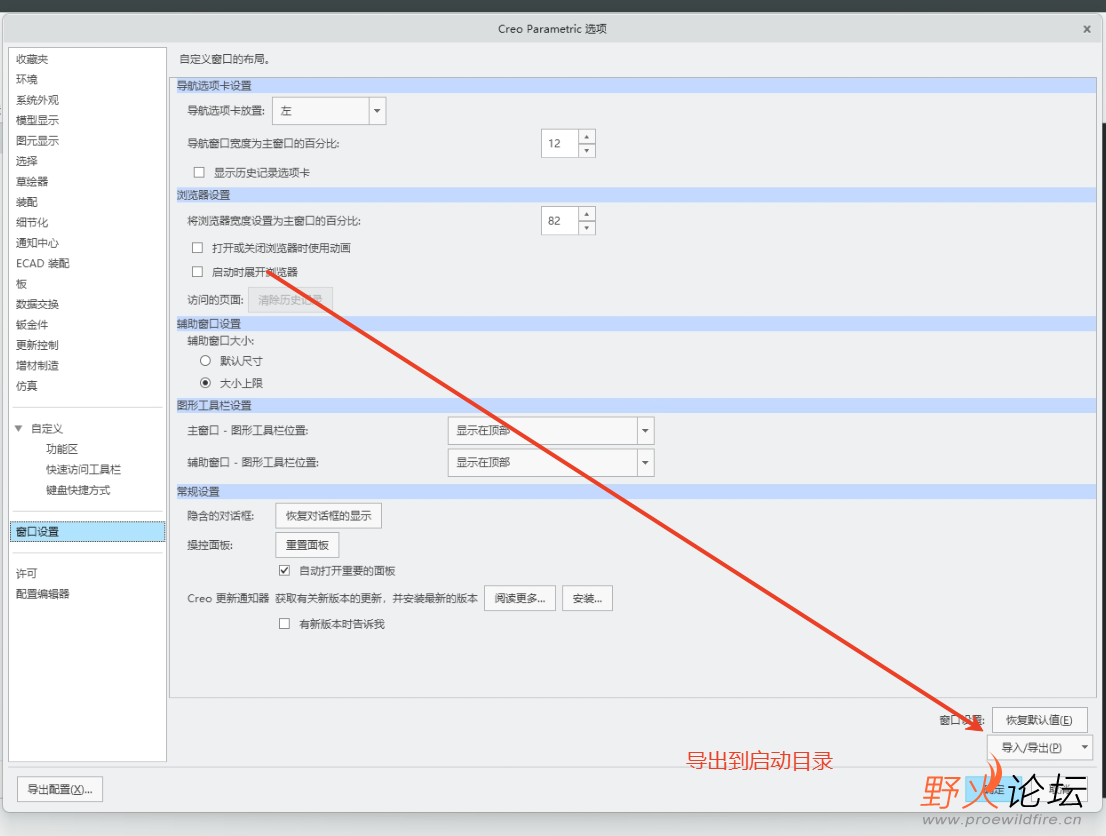Image resolution: width=1106 pixels, height=836 pixels.
Task: Open 更新控制 settings
Action: [x=37, y=346]
